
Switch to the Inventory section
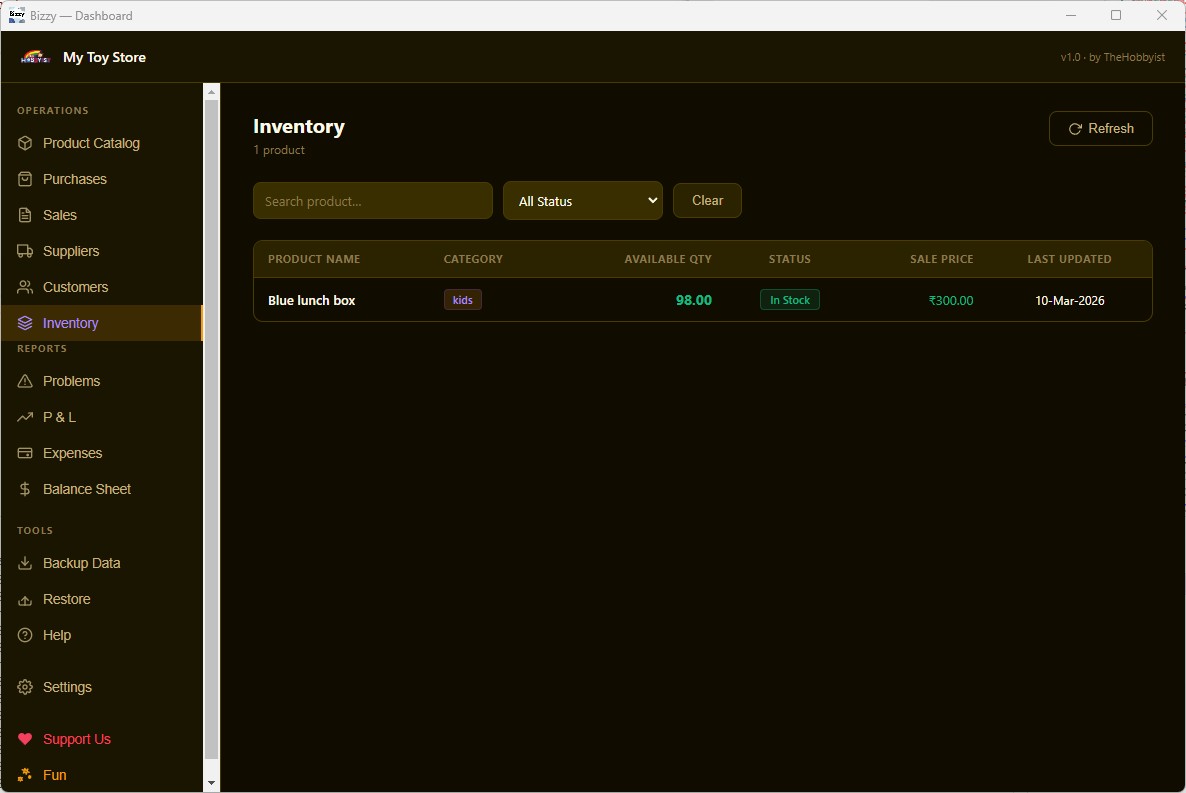pyautogui.click(x=70, y=323)
